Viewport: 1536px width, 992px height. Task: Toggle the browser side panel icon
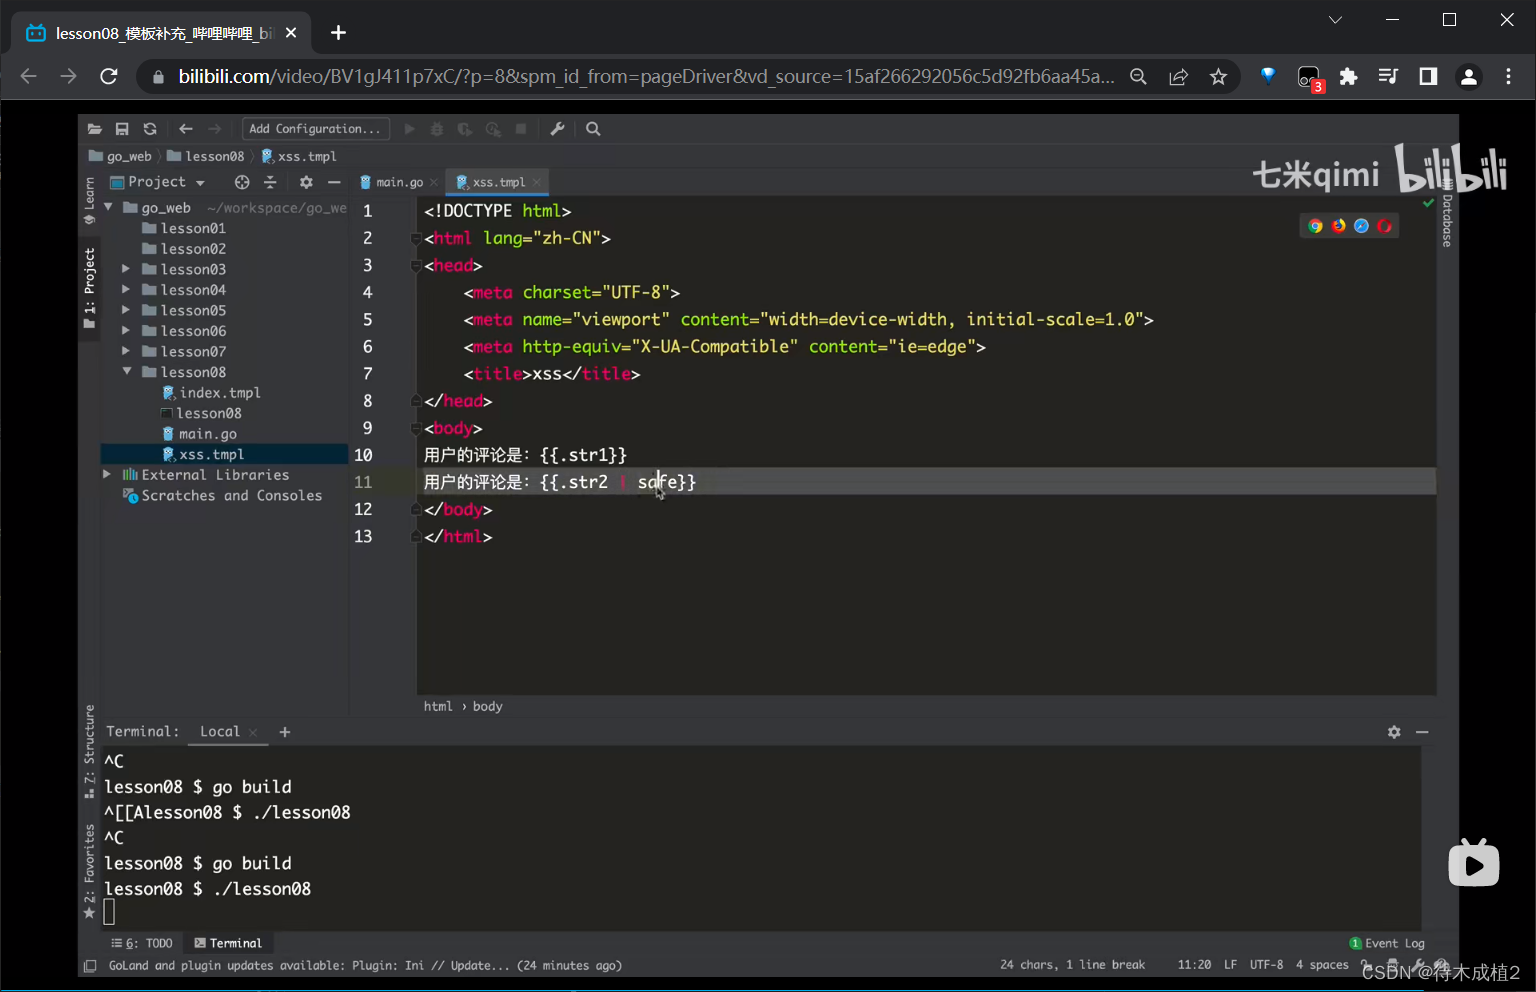point(1428,77)
